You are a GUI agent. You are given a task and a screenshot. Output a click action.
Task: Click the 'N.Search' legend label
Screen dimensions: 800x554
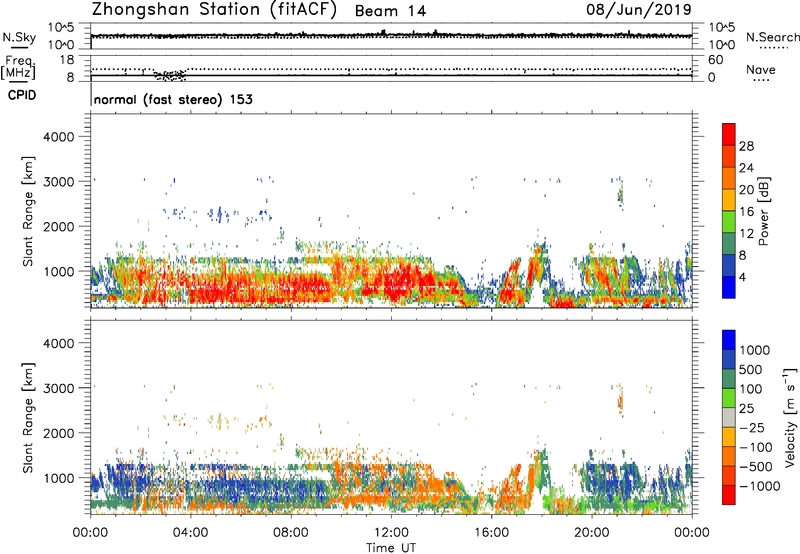(x=772, y=37)
